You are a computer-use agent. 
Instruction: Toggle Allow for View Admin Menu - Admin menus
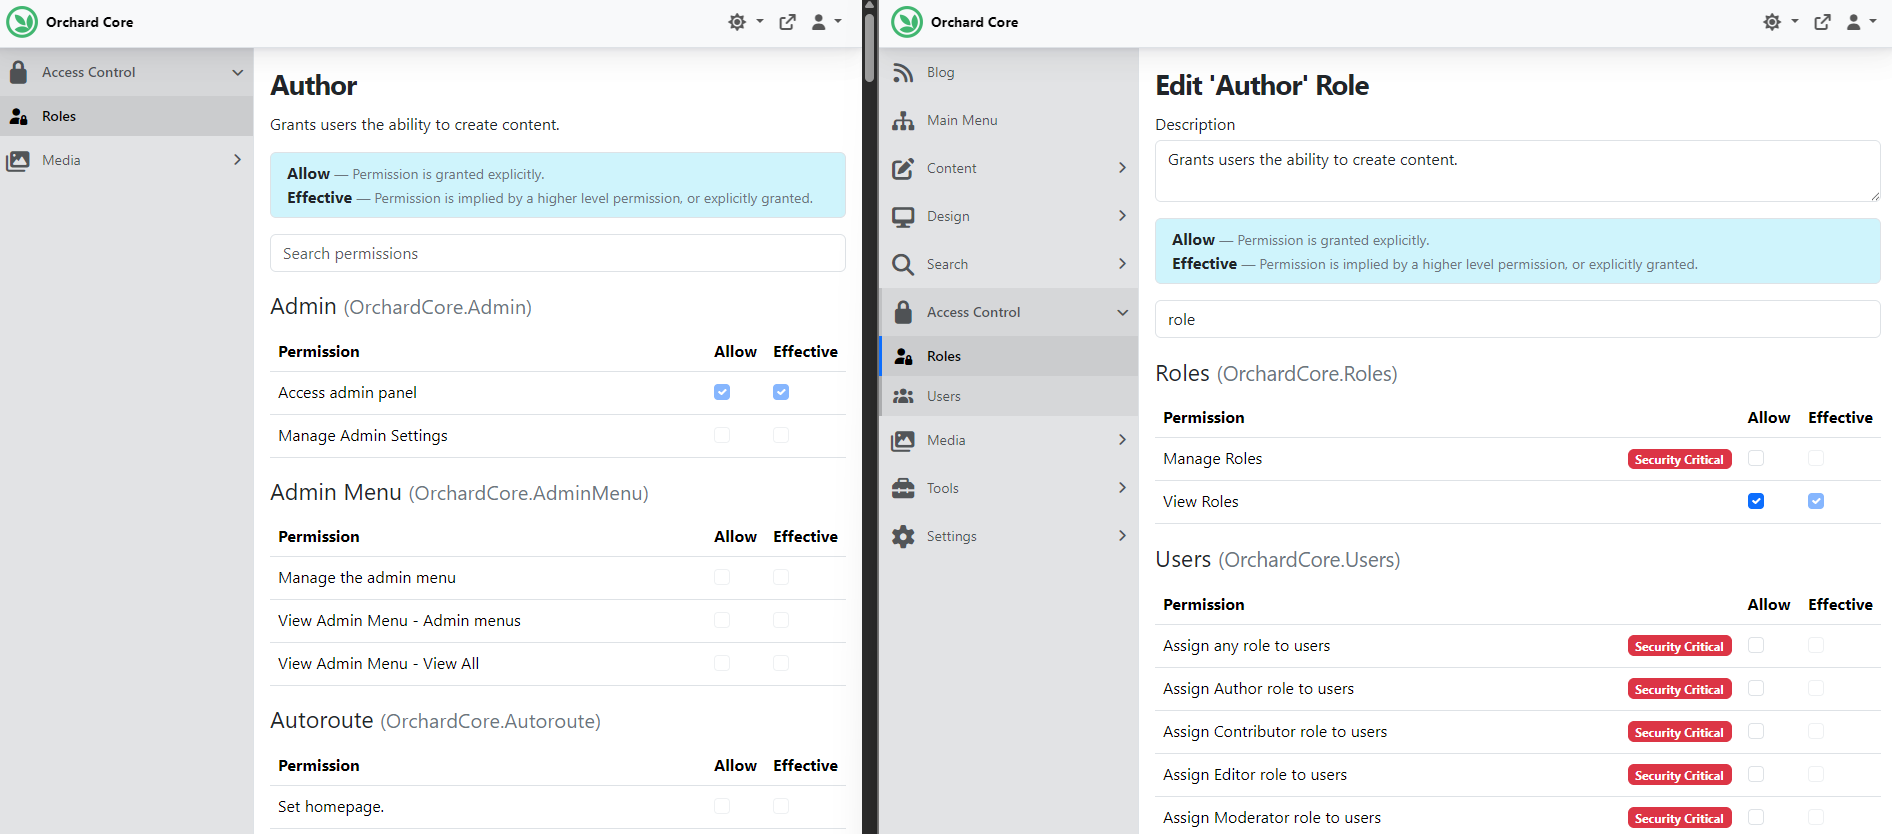[x=722, y=620]
